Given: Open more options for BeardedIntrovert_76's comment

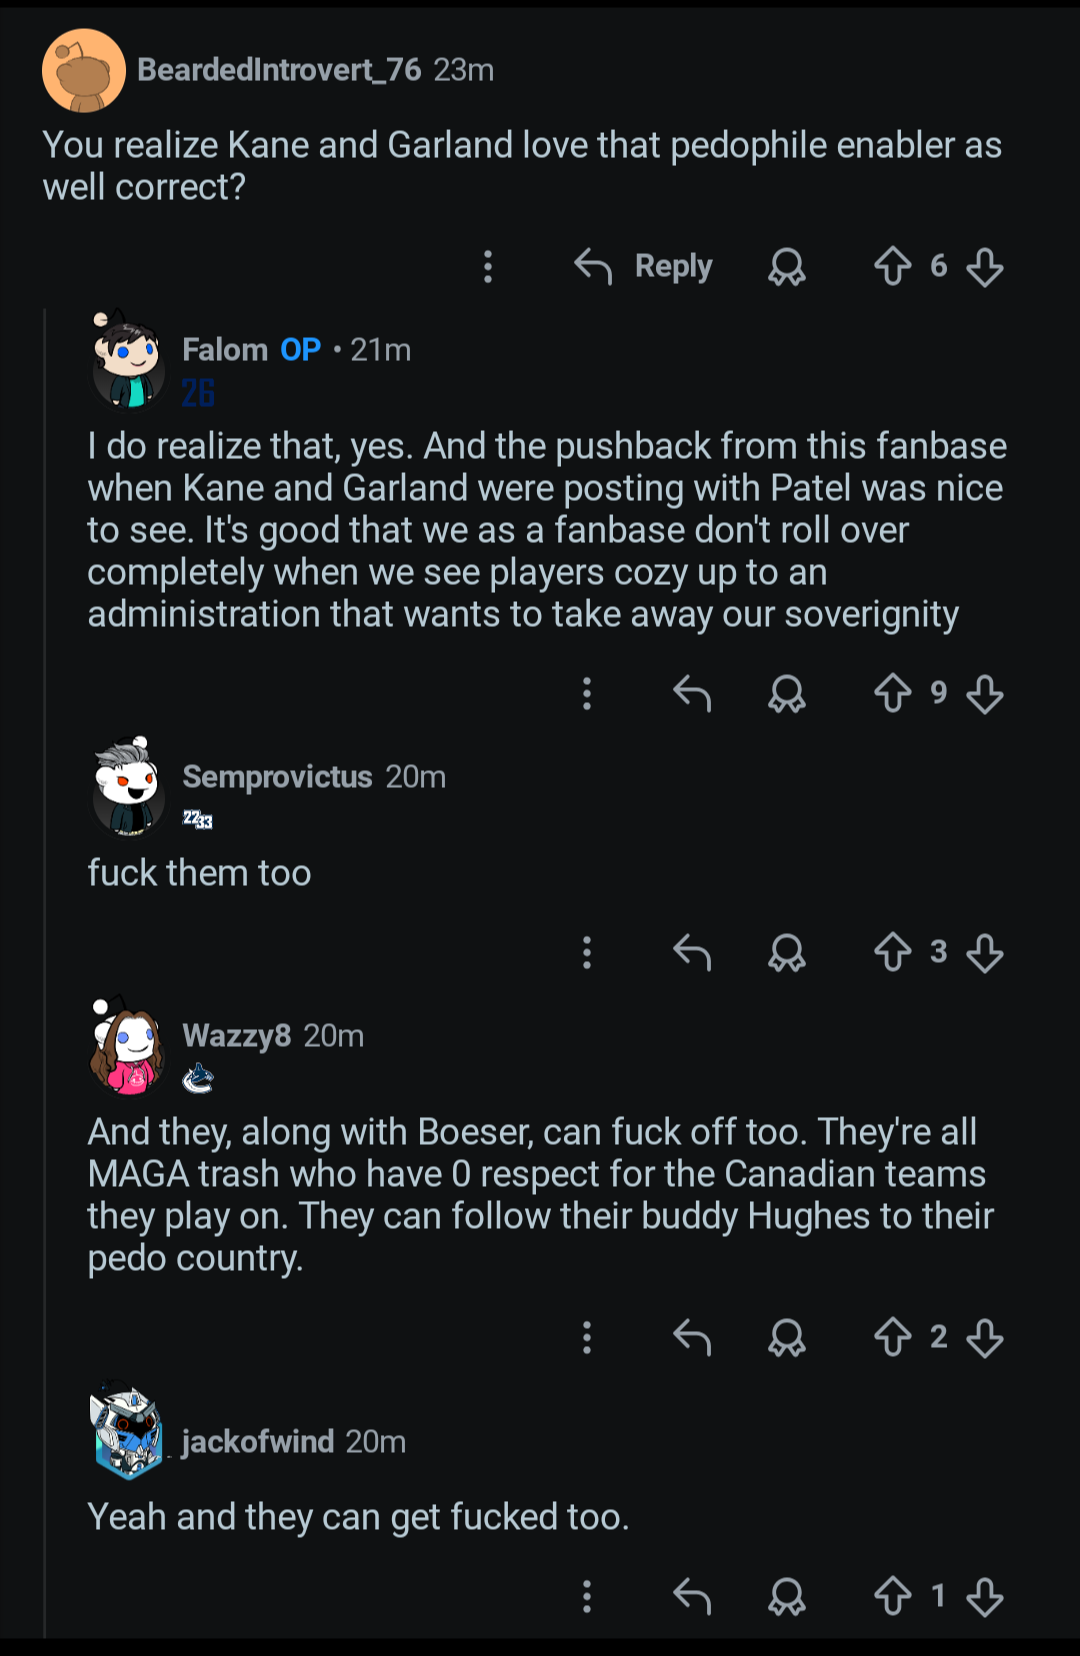Looking at the screenshot, I should coord(488,267).
